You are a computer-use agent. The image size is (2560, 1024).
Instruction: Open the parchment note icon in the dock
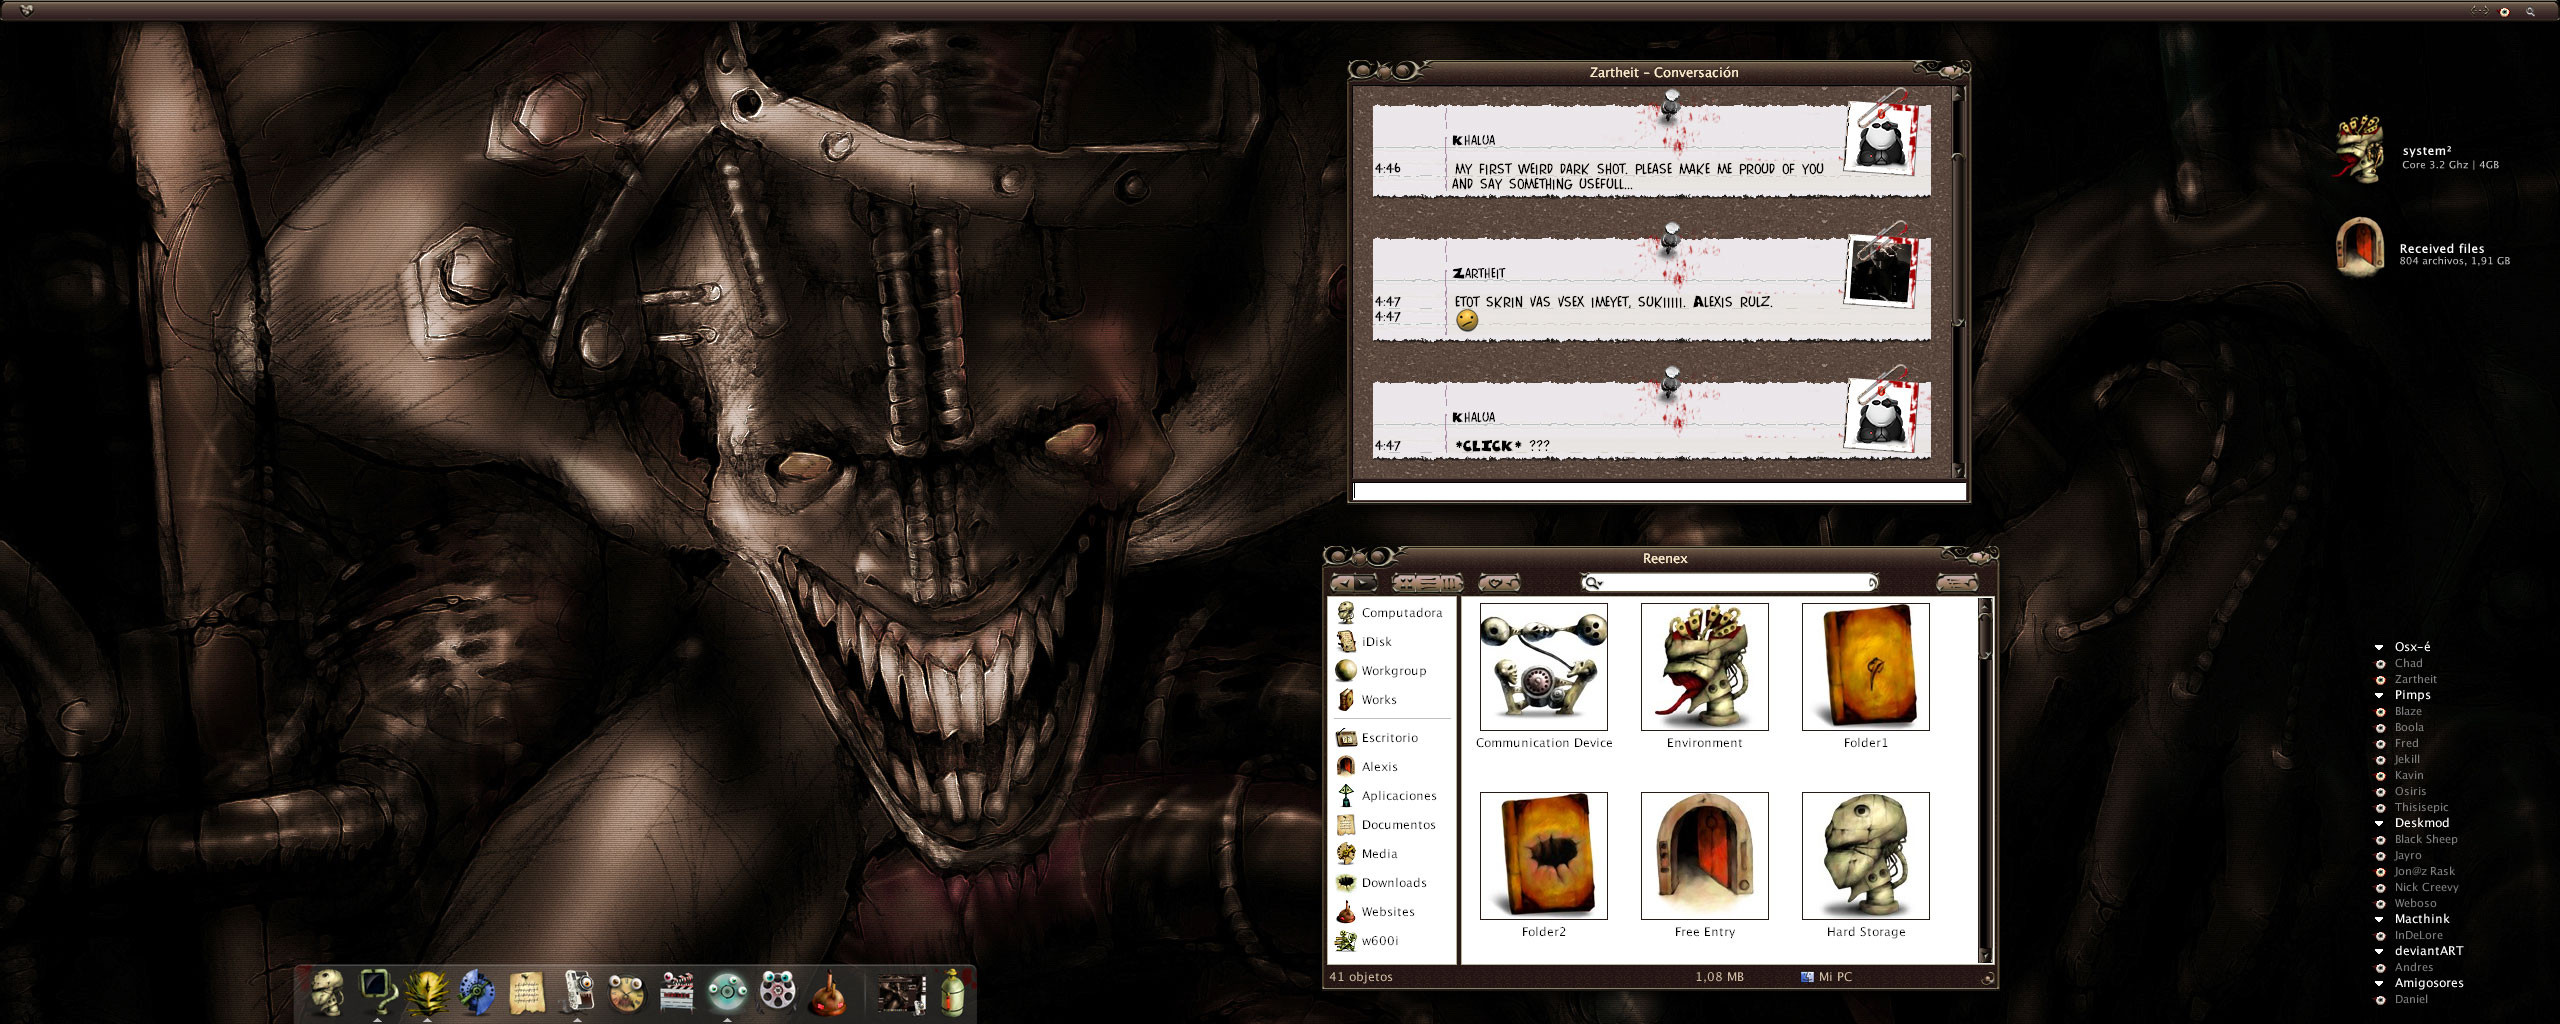[x=527, y=991]
